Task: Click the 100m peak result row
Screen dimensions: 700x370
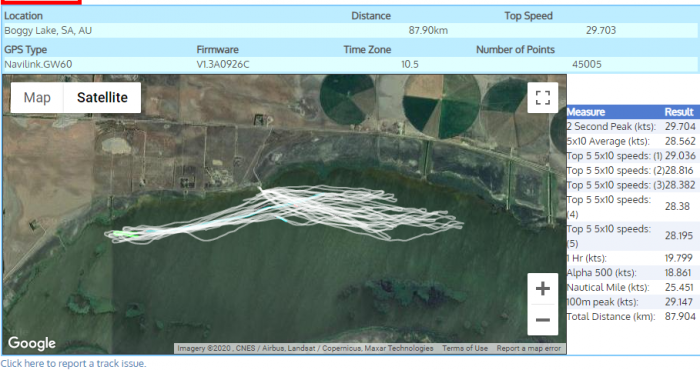Action: coord(632,302)
